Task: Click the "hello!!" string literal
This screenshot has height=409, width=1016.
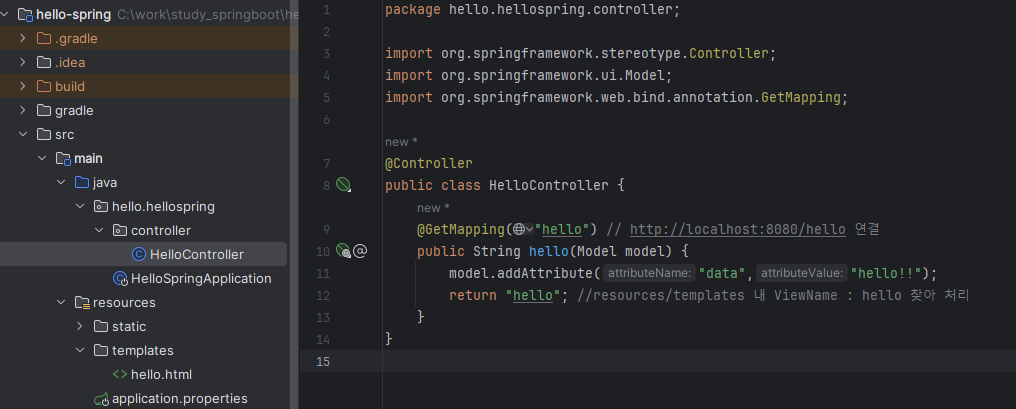Action: pyautogui.click(x=886, y=273)
